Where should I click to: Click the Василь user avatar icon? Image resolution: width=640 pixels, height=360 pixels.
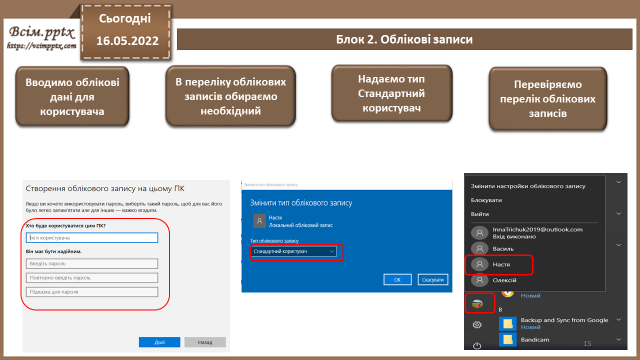[480, 249]
